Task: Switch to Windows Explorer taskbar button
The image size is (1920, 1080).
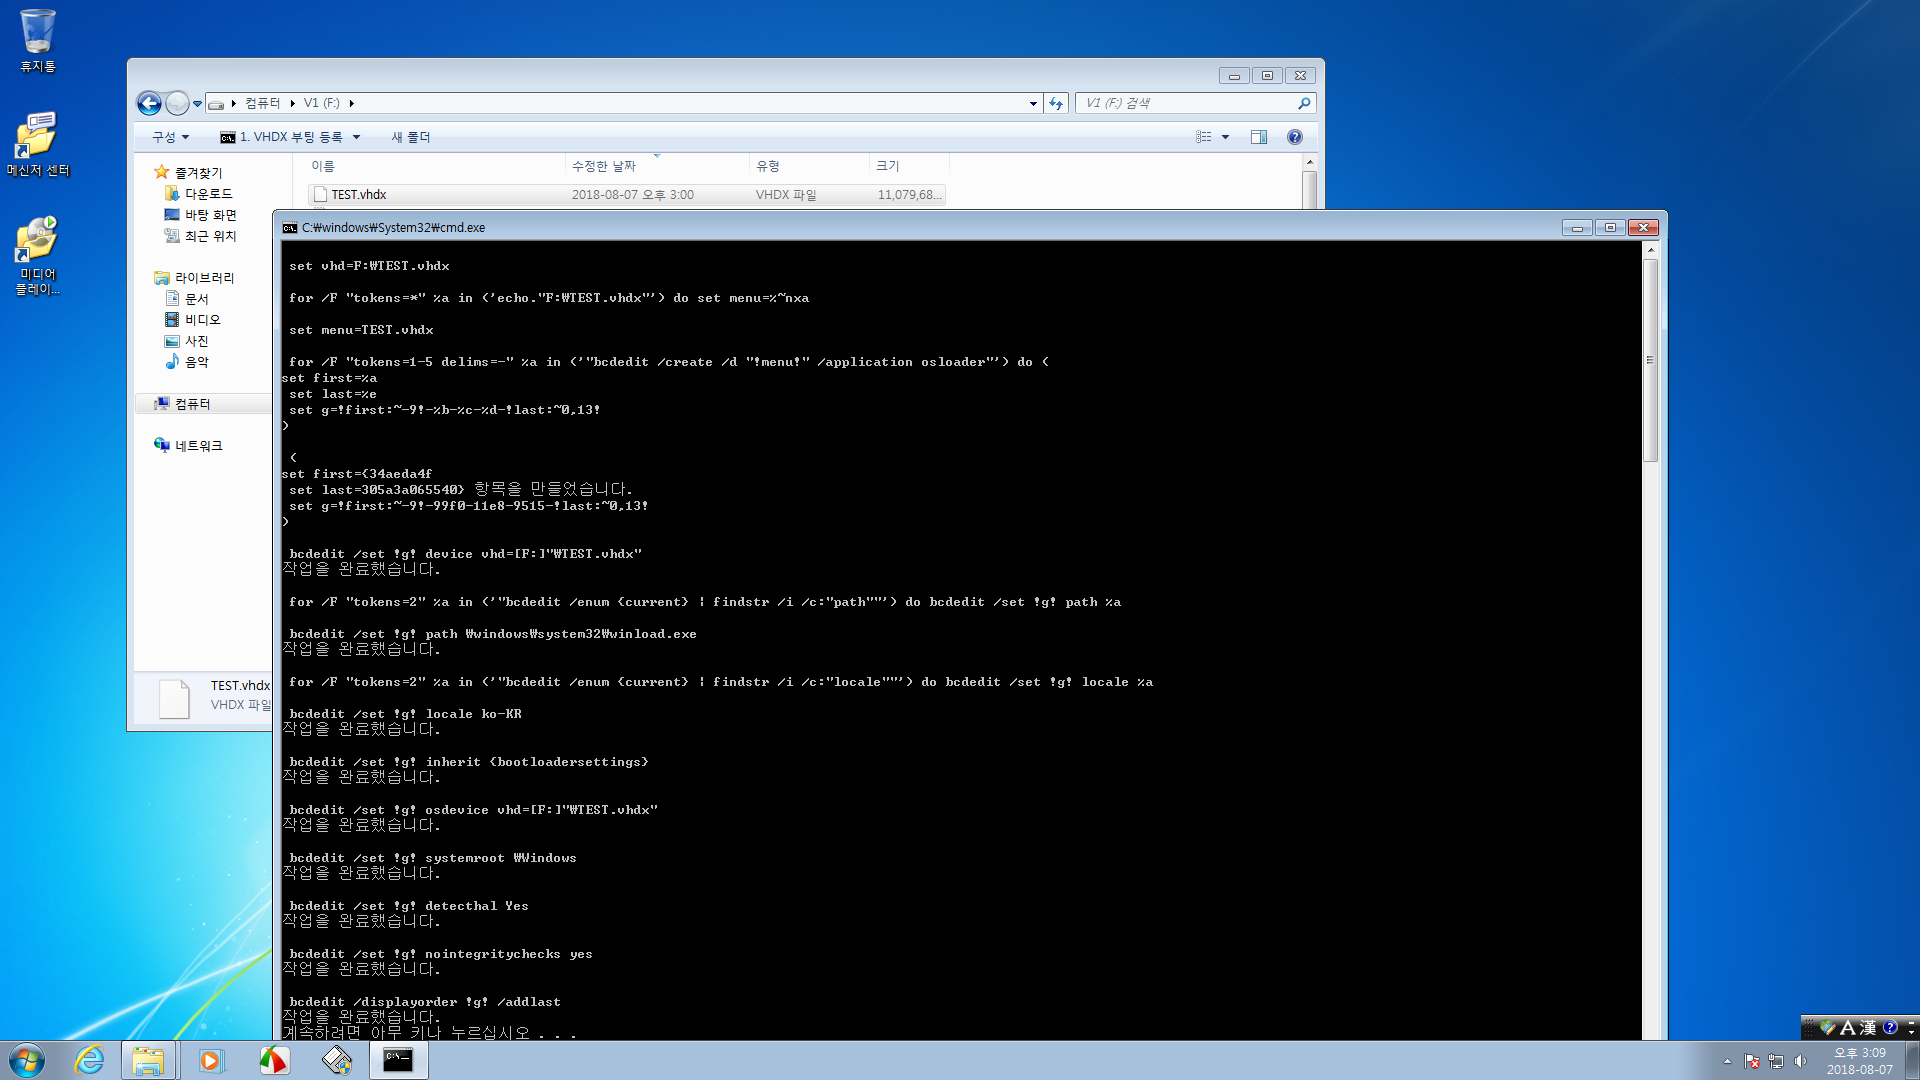Action: click(x=148, y=1060)
